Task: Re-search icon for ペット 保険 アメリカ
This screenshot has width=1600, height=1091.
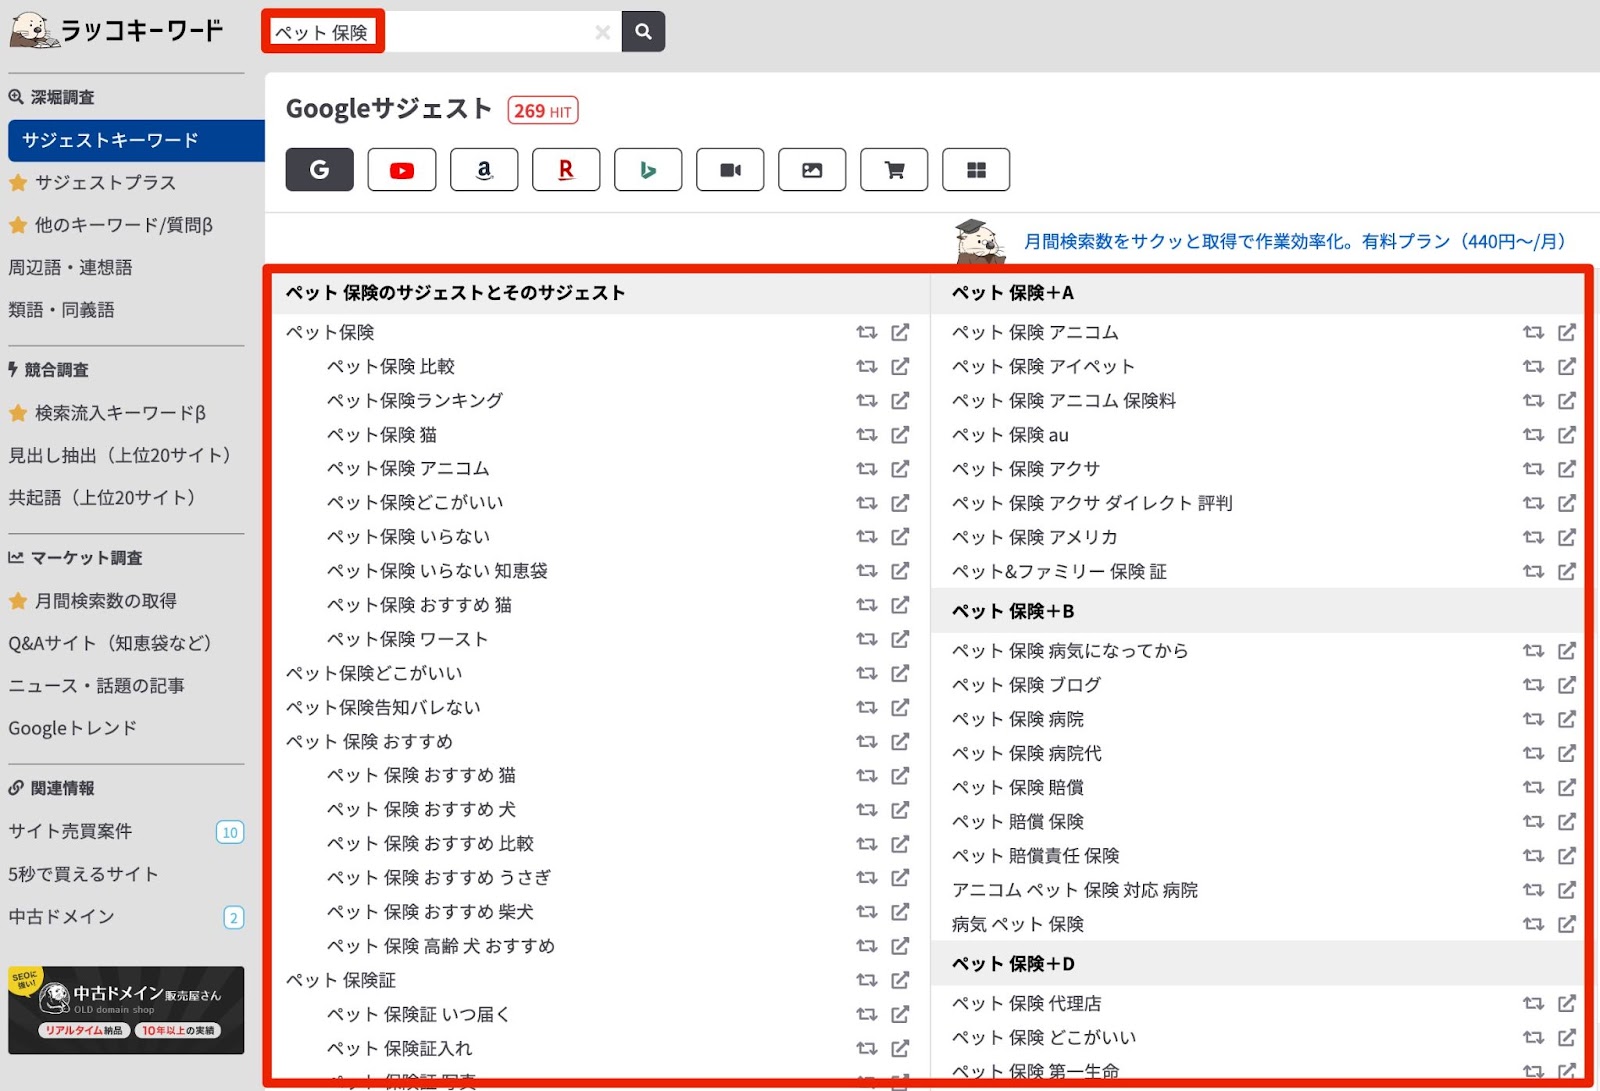Action: tap(1533, 537)
